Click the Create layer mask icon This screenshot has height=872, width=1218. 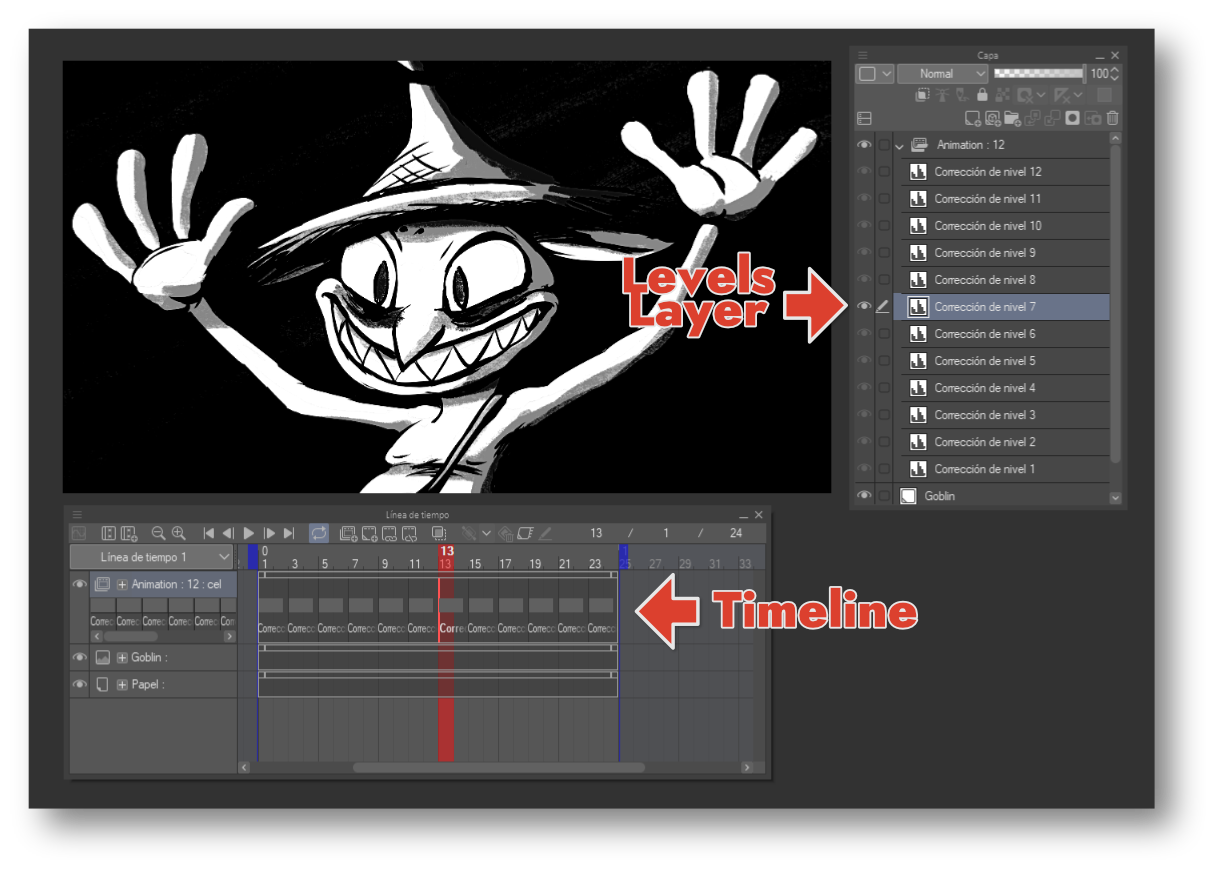[x=1072, y=118]
